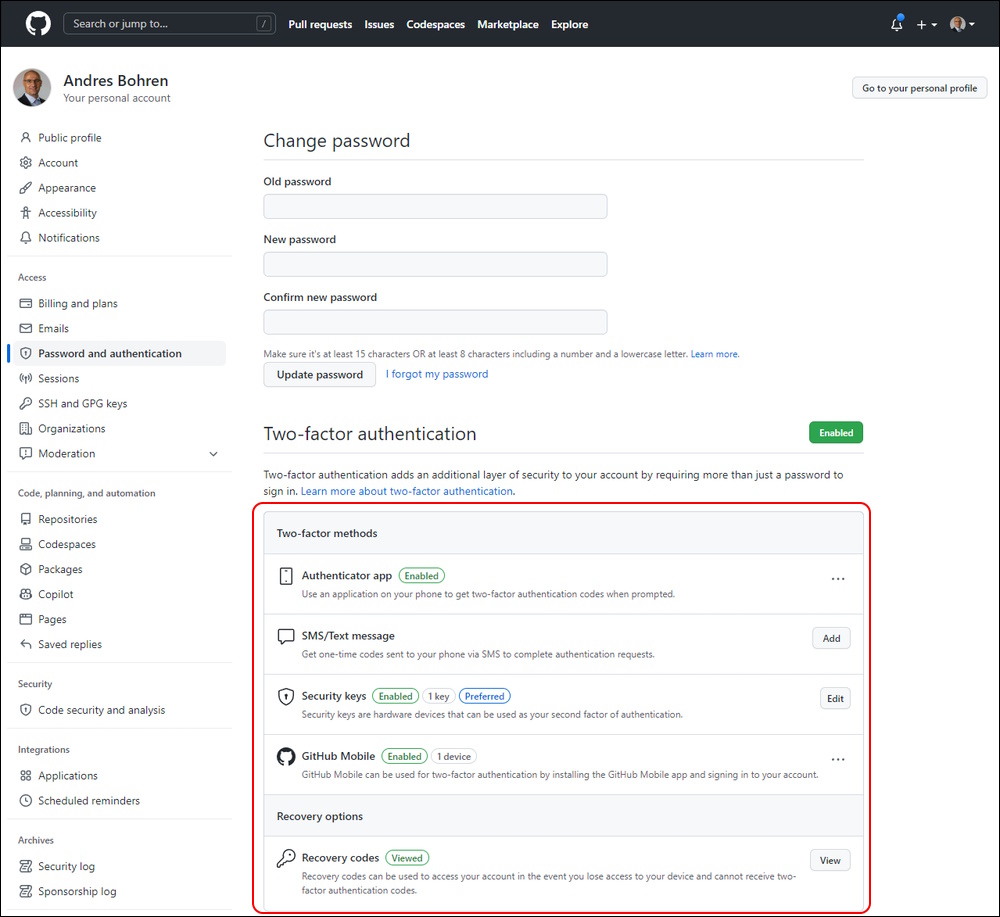Open Codespaces in top navigation
Viewport: 1000px width, 917px height.
pos(436,24)
